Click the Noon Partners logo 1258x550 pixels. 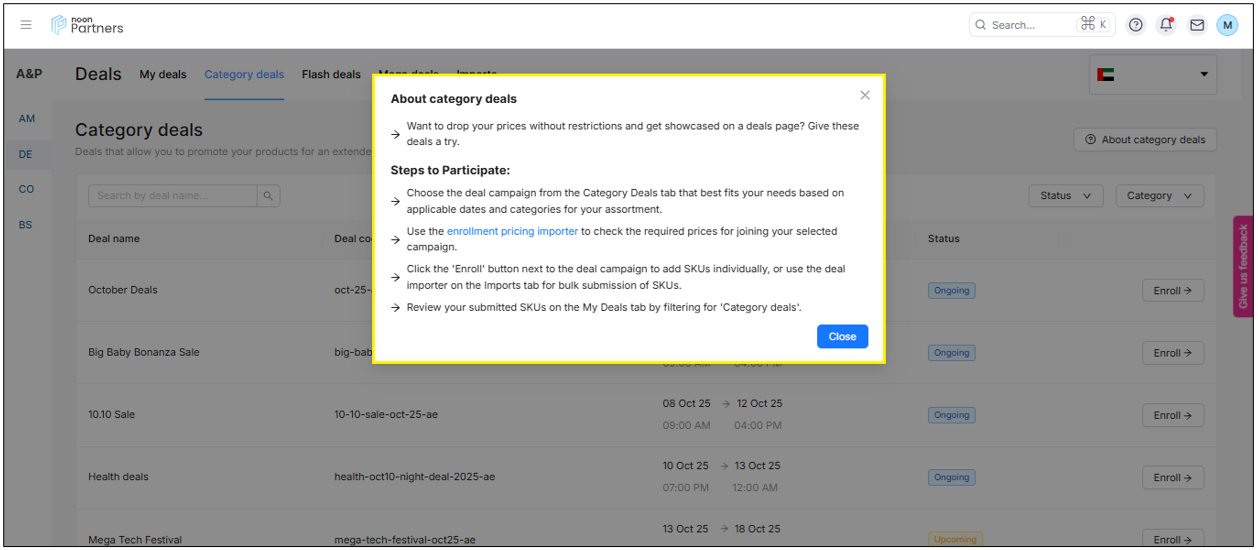[x=87, y=25]
